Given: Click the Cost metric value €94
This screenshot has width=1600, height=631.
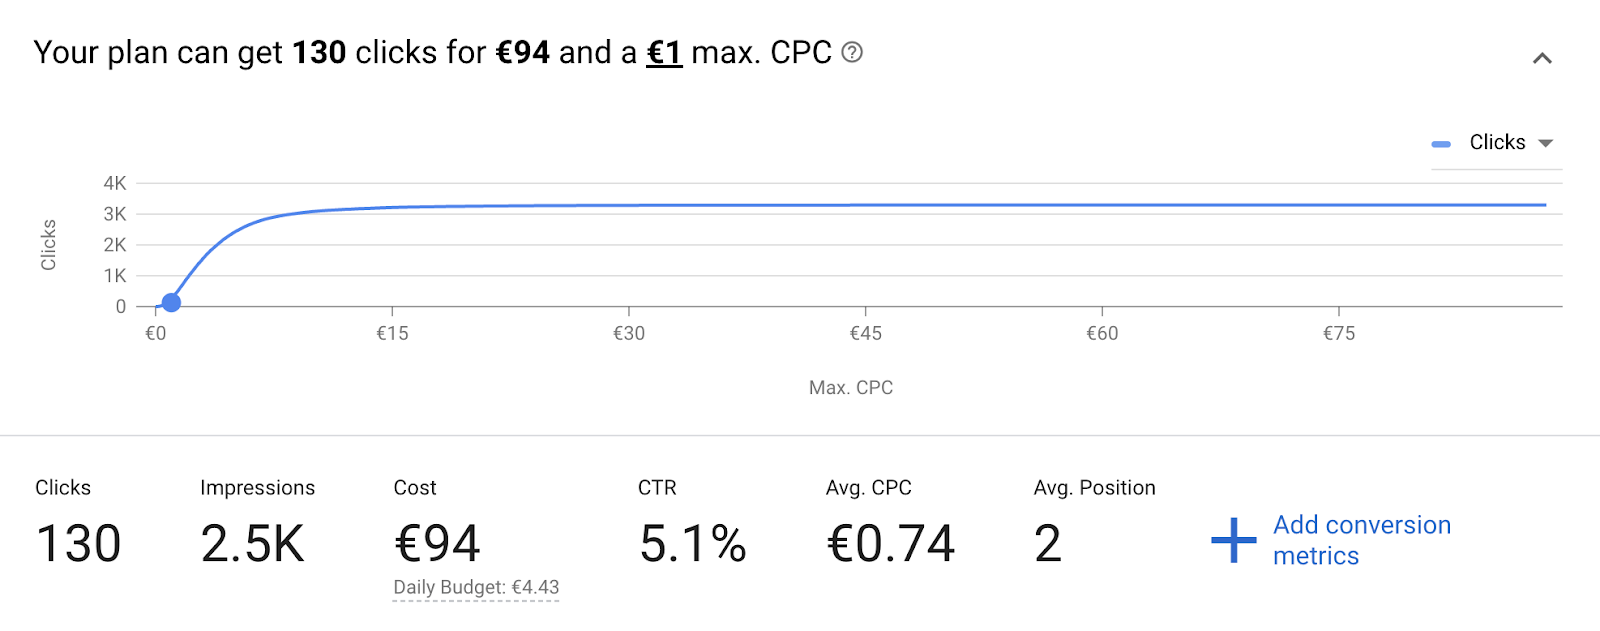Looking at the screenshot, I should [437, 544].
